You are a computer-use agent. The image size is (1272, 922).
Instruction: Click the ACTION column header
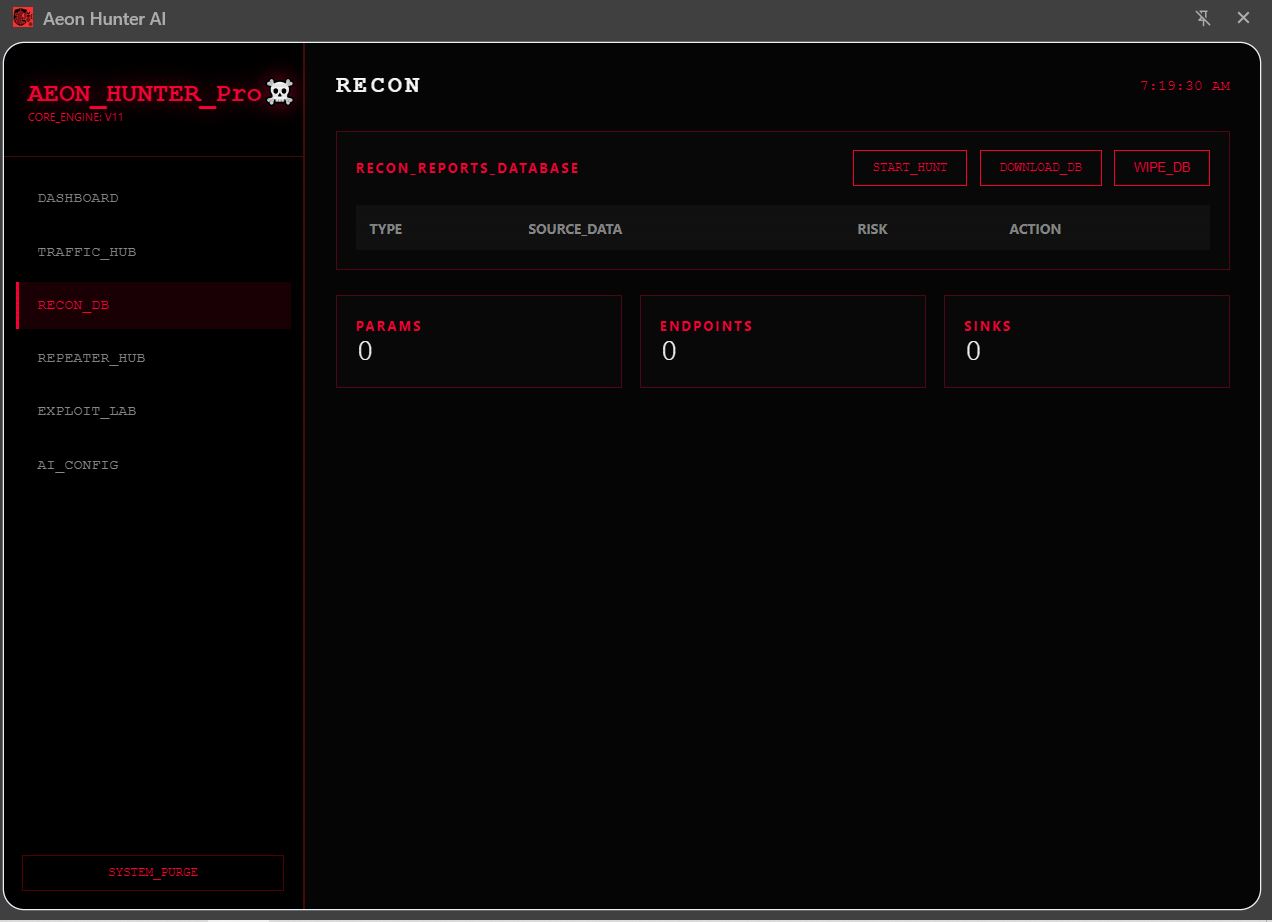[1035, 229]
